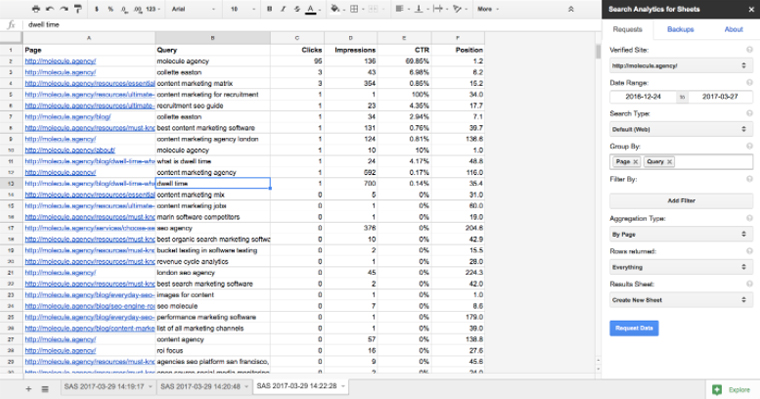This screenshot has height=399, width=760.
Task: Select column B header
Action: coord(213,38)
